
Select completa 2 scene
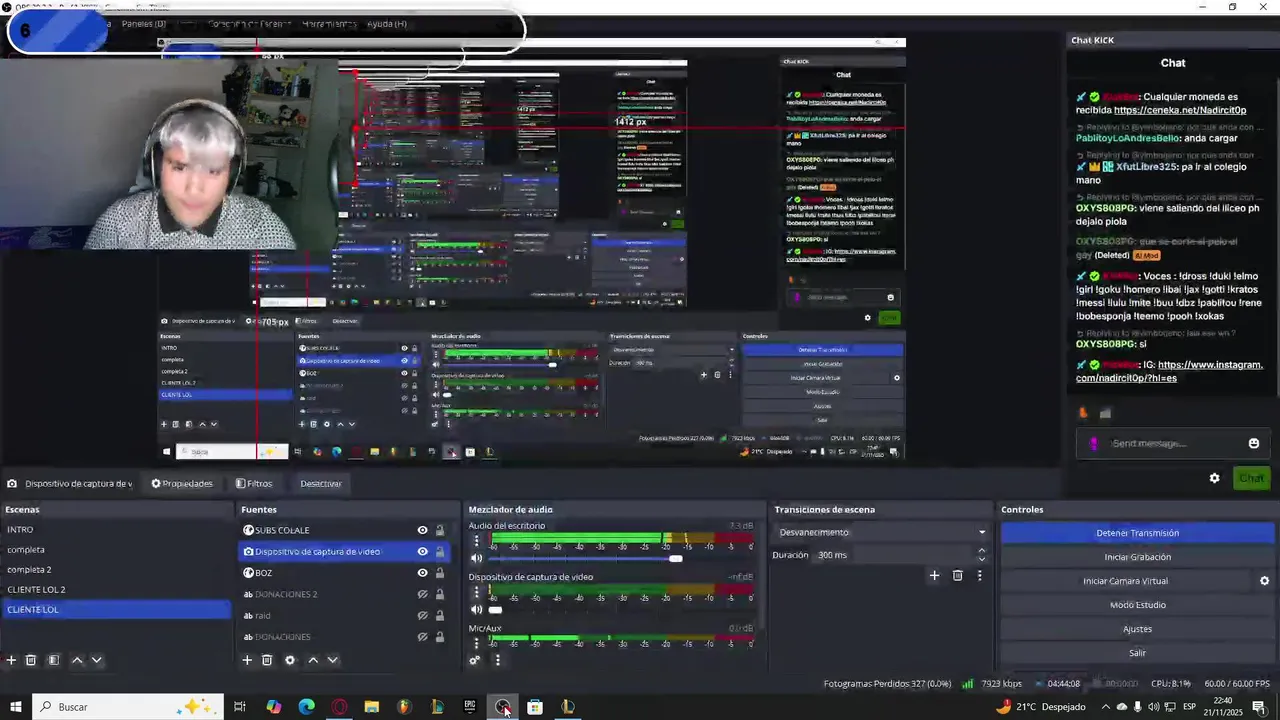tap(116, 570)
